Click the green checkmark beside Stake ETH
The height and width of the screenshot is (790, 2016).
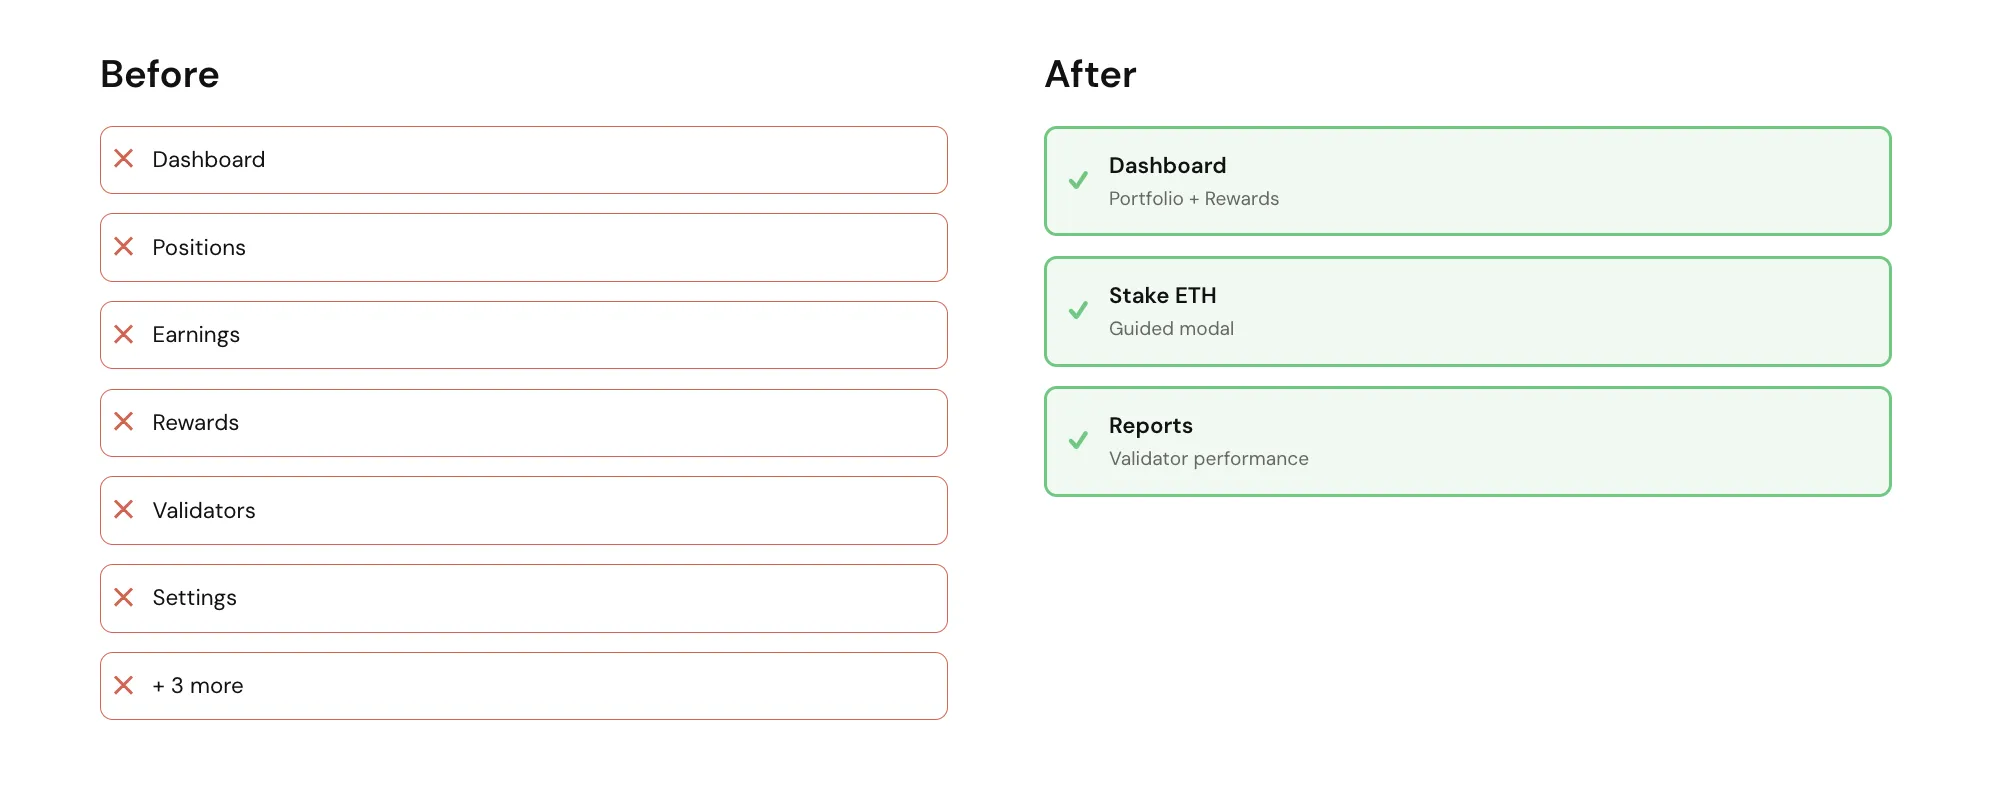[1078, 311]
